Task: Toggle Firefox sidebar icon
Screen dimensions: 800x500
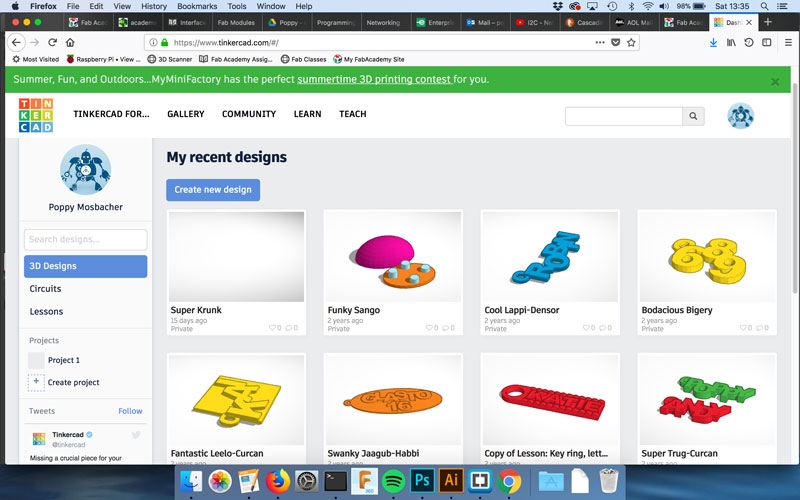Action: point(766,42)
